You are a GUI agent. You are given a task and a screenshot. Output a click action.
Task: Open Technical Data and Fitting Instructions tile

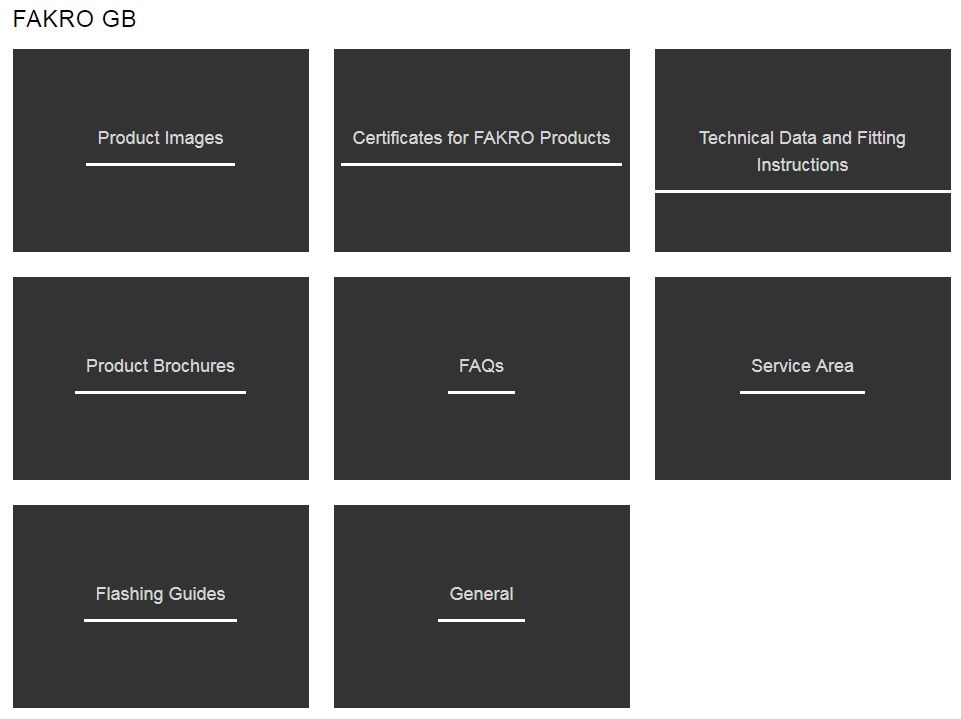pyautogui.click(x=803, y=150)
